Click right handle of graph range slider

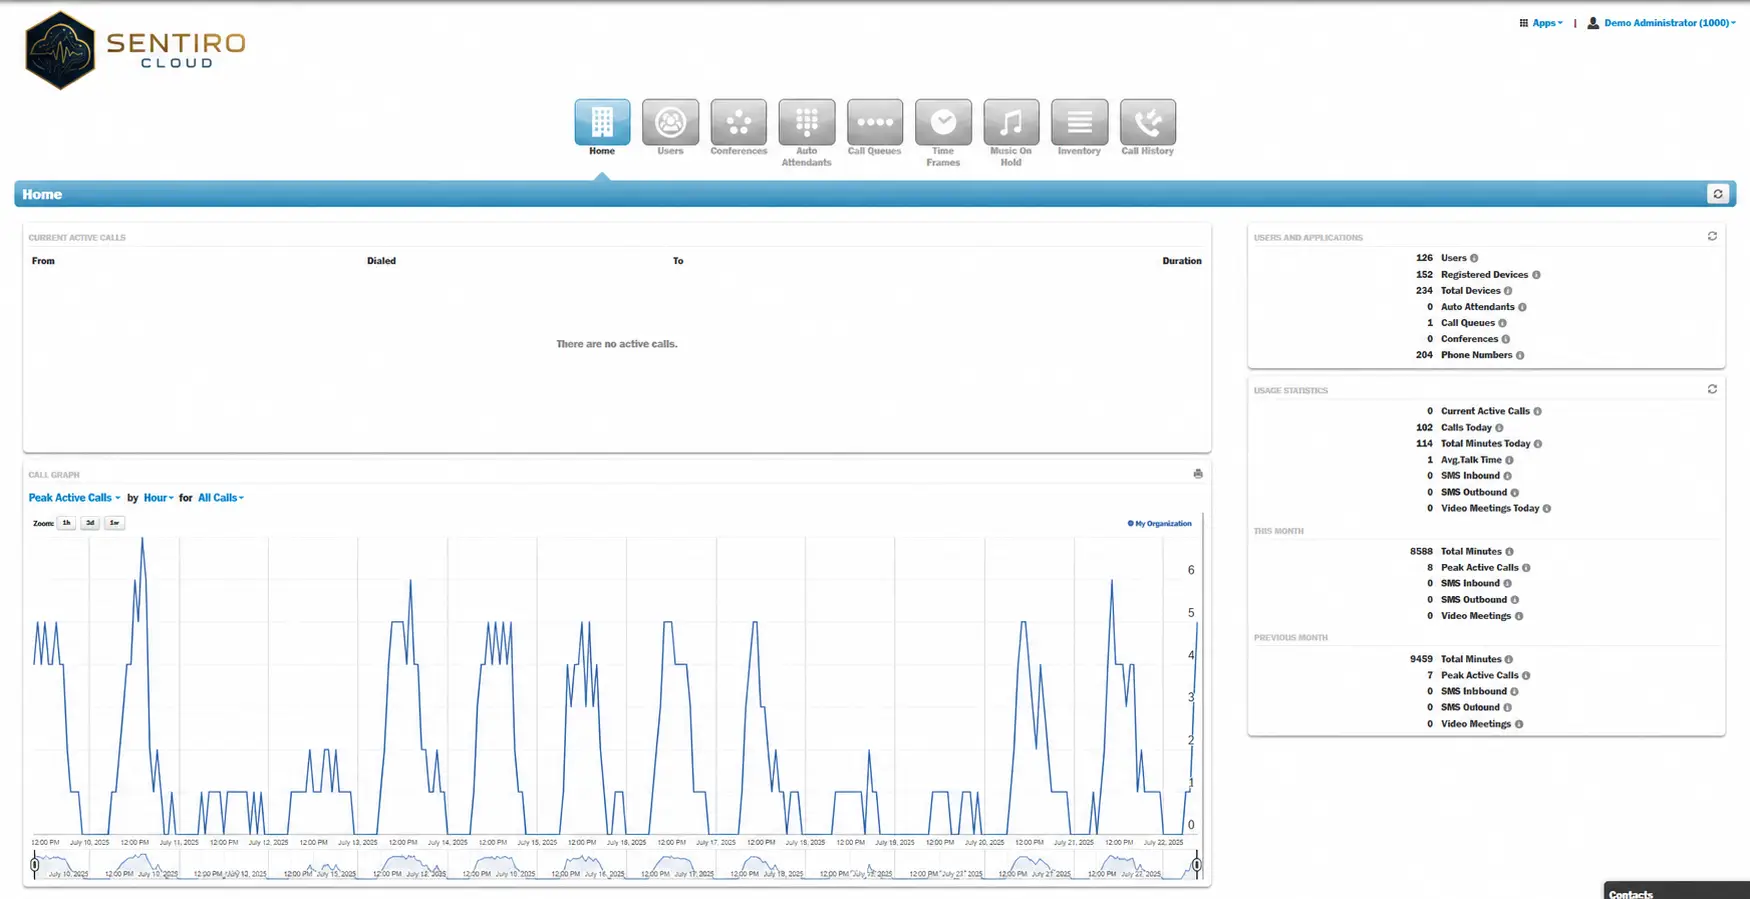click(x=1196, y=864)
